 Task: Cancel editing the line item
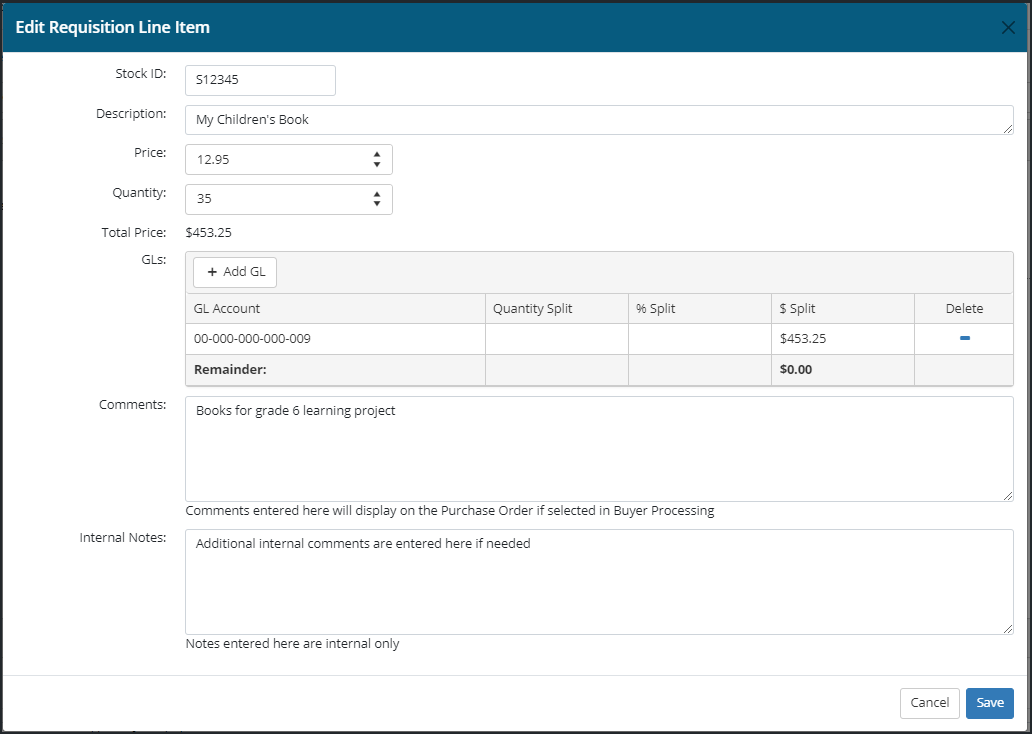point(929,703)
